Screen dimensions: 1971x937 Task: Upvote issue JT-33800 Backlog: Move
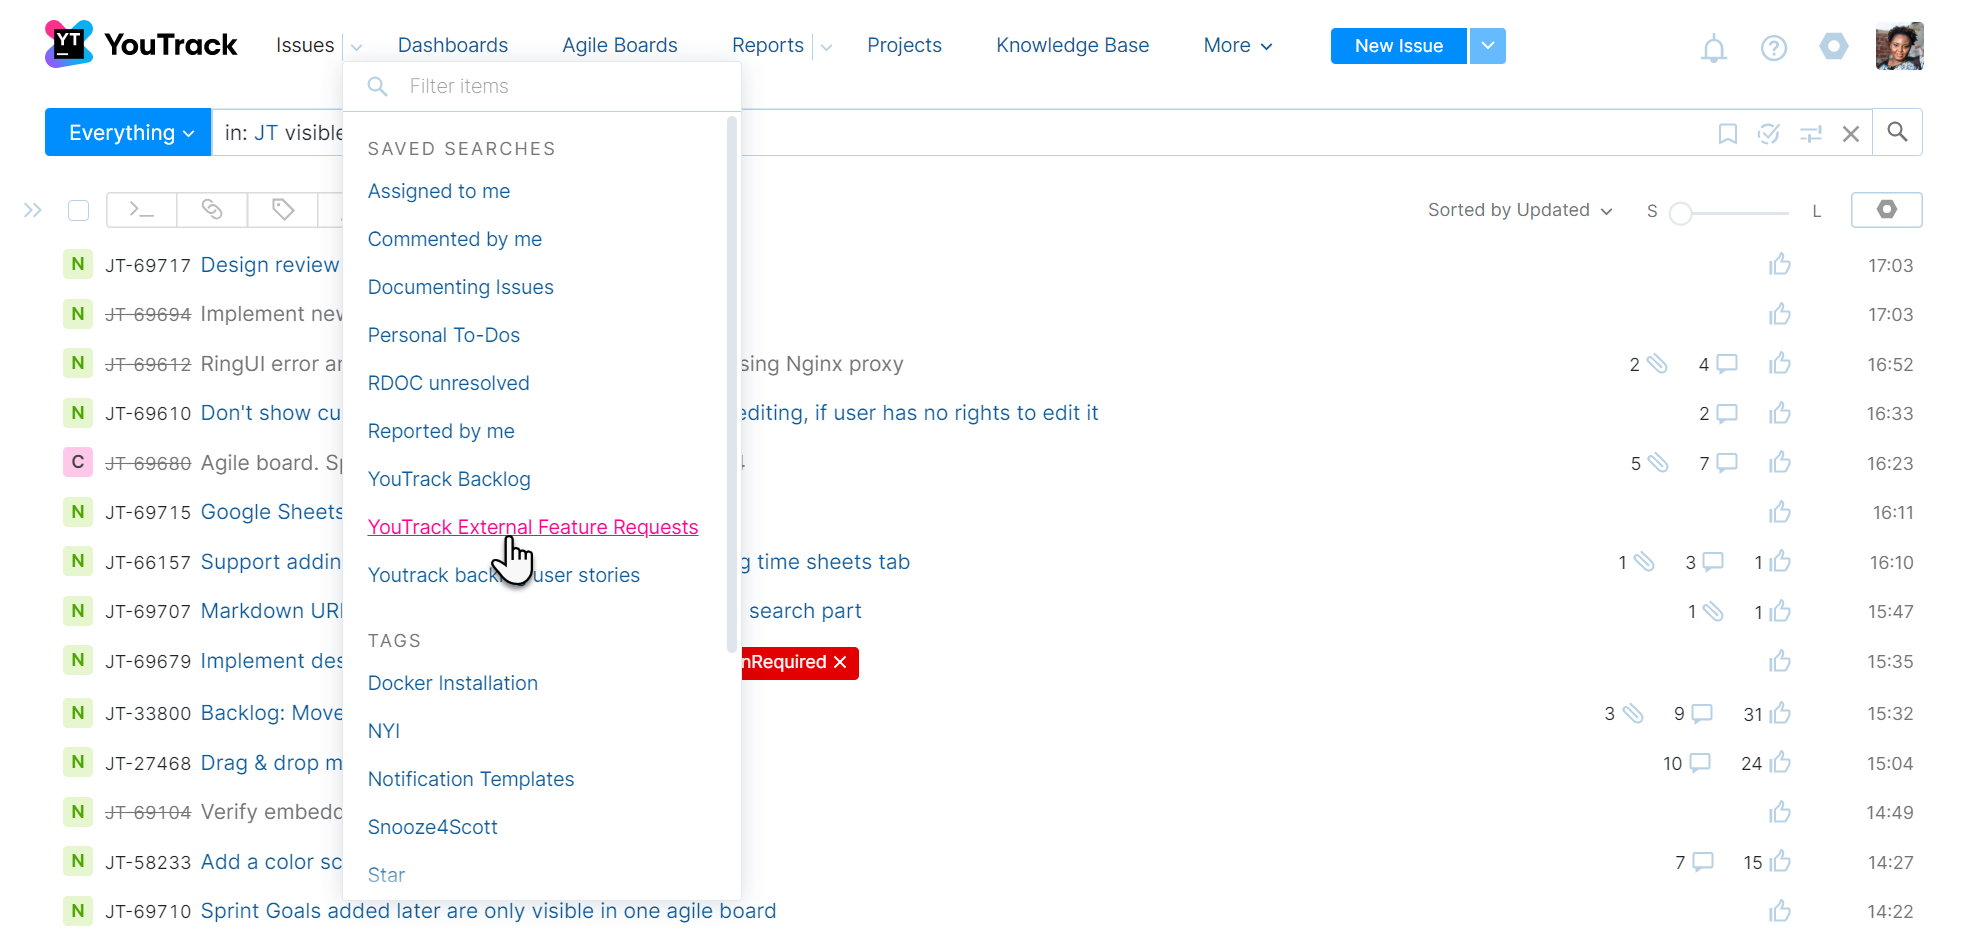pyautogui.click(x=1780, y=713)
